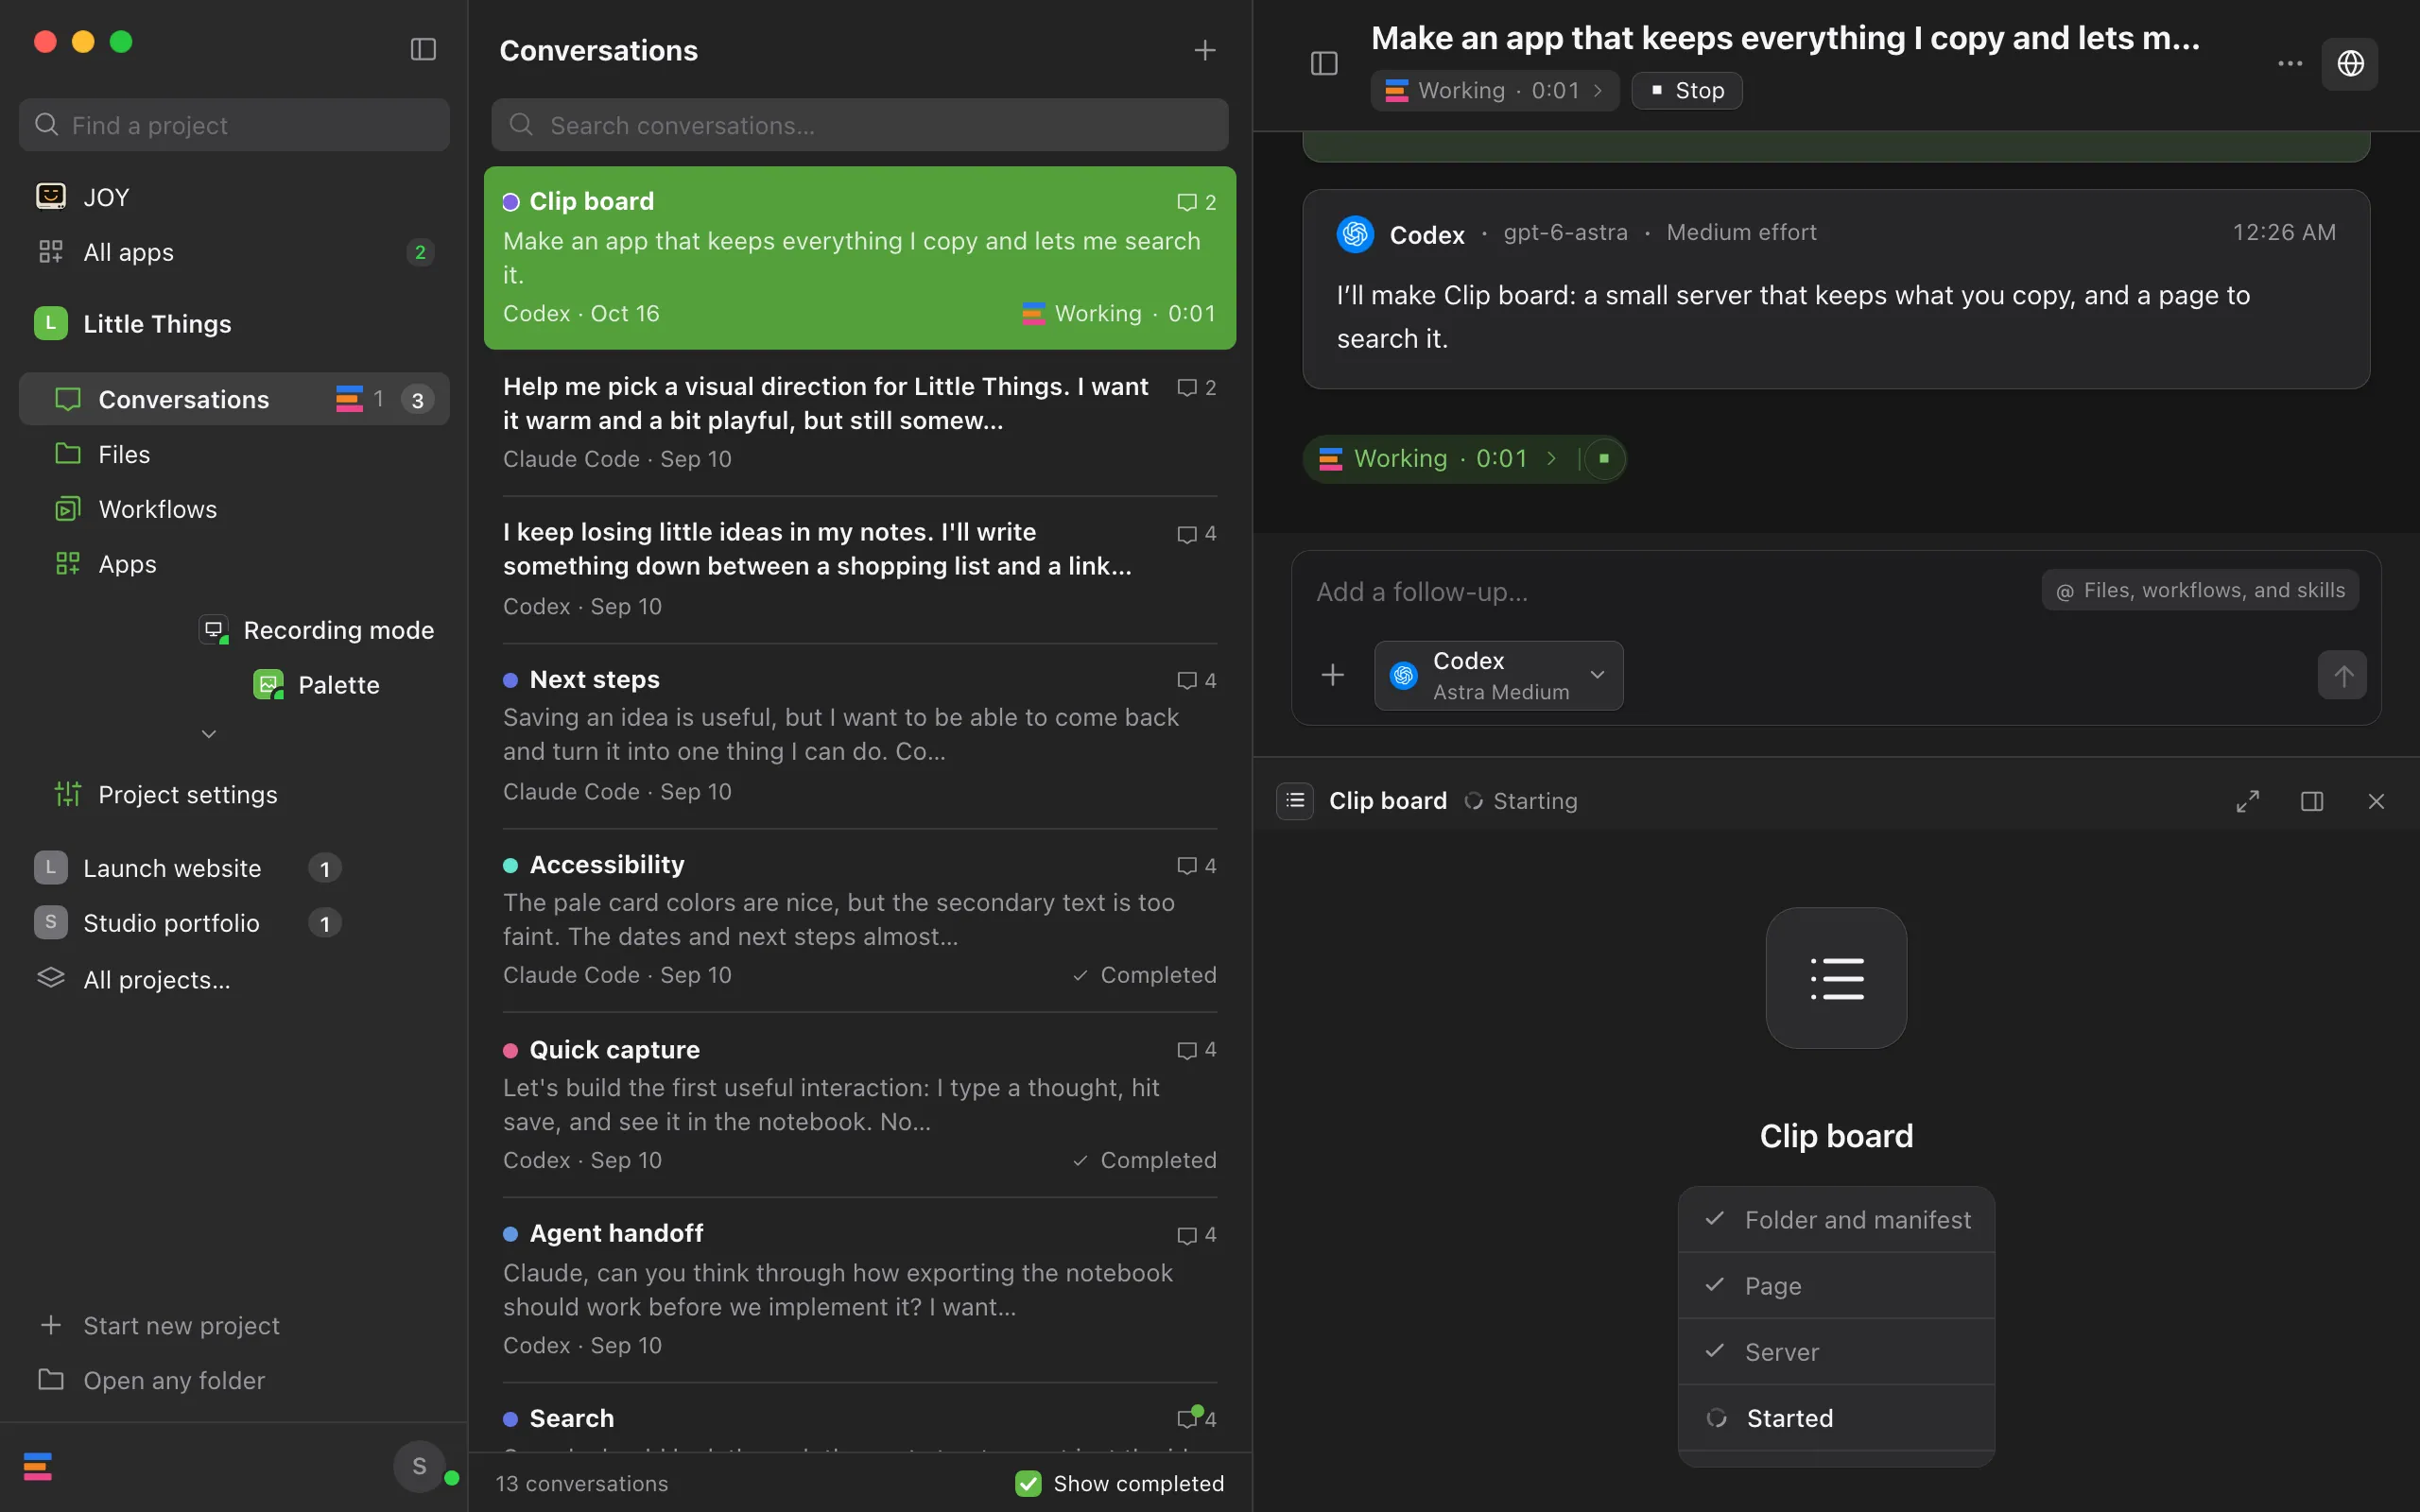Click the Page step
2420x1512 pixels.
pyautogui.click(x=1836, y=1285)
